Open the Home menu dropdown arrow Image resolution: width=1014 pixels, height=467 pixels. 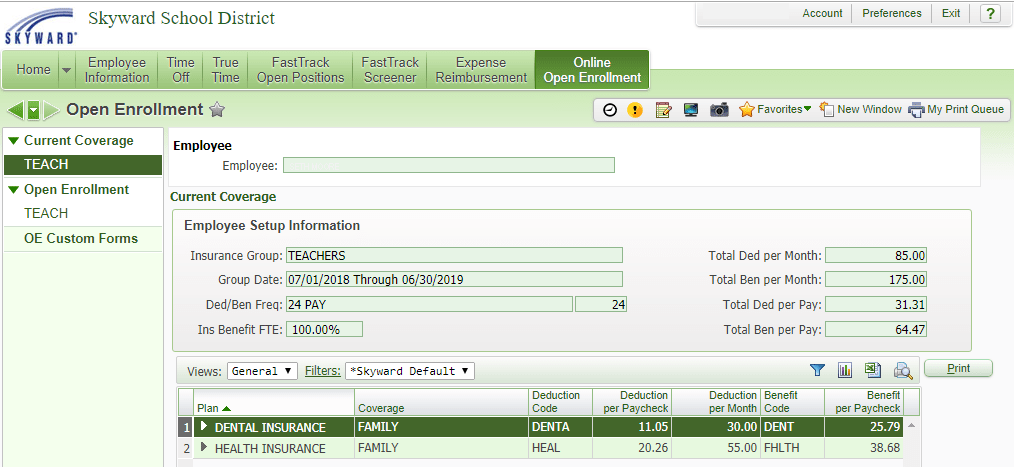(67, 70)
